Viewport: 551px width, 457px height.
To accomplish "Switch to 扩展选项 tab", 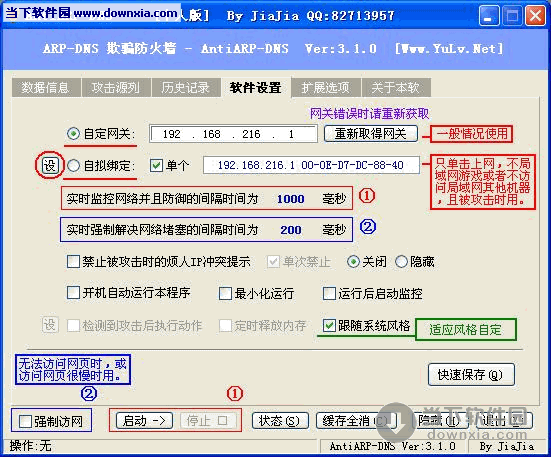I will [x=325, y=87].
